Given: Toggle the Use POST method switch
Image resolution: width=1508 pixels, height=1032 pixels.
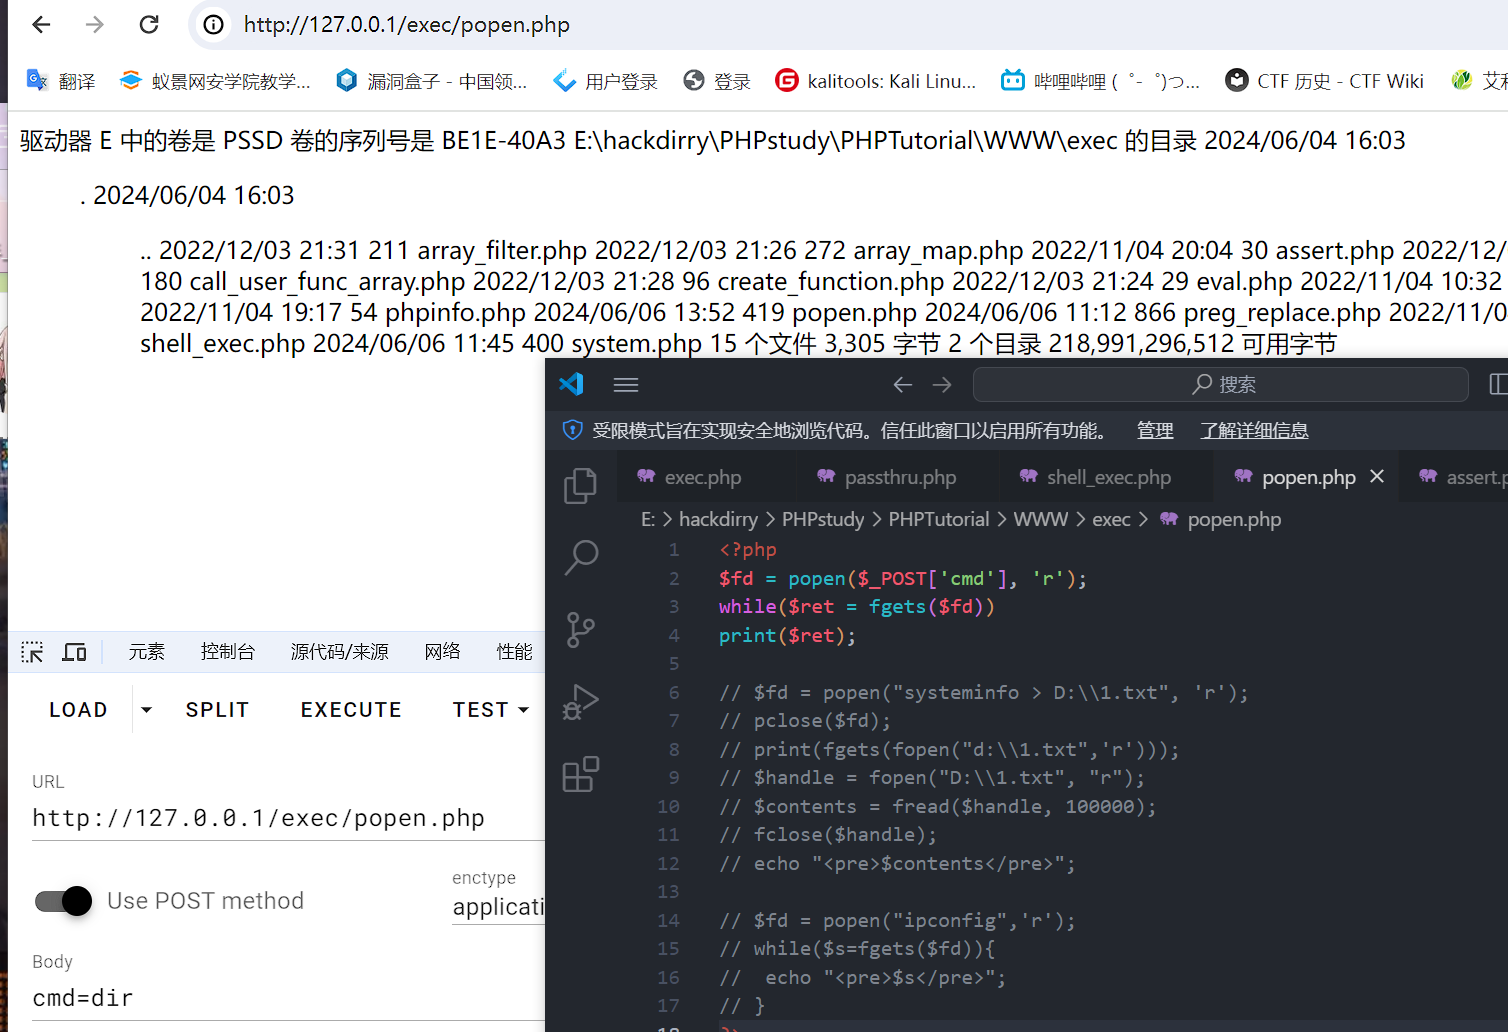Looking at the screenshot, I should pyautogui.click(x=63, y=901).
